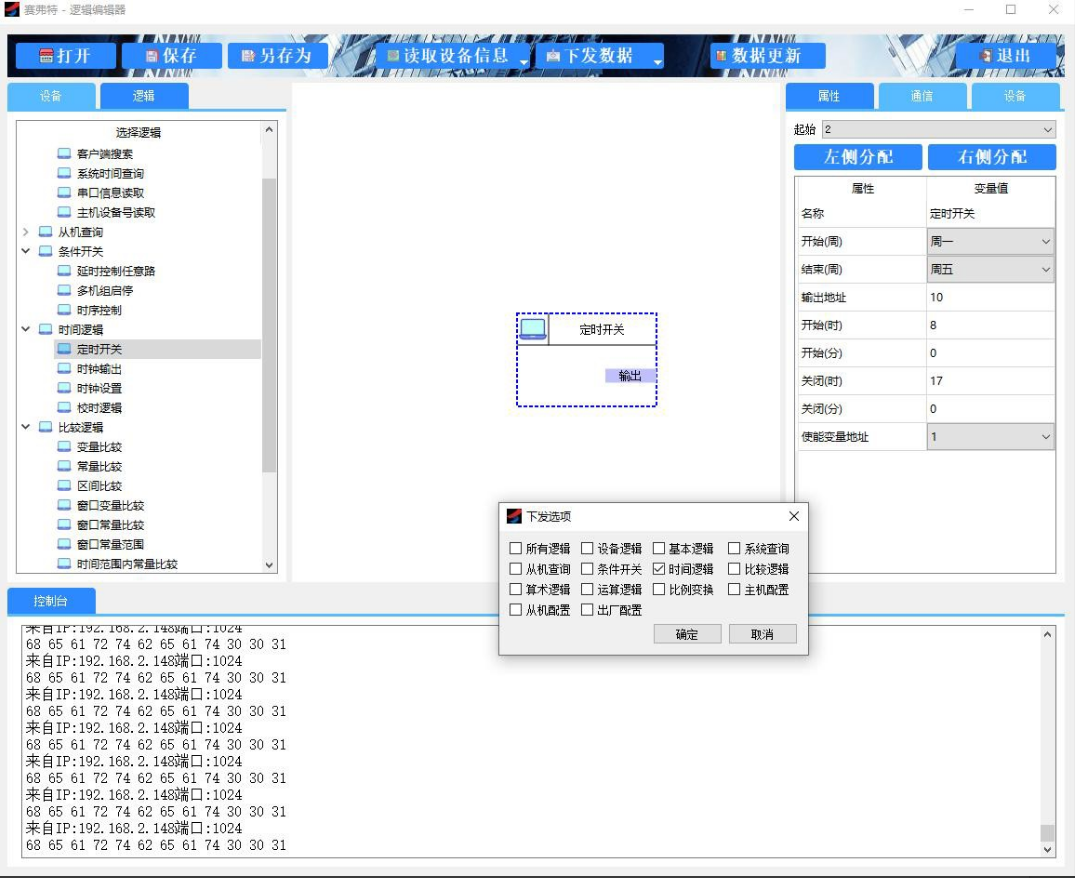
Task: Click the 保存 (Save) toolbar icon
Action: pos(152,56)
